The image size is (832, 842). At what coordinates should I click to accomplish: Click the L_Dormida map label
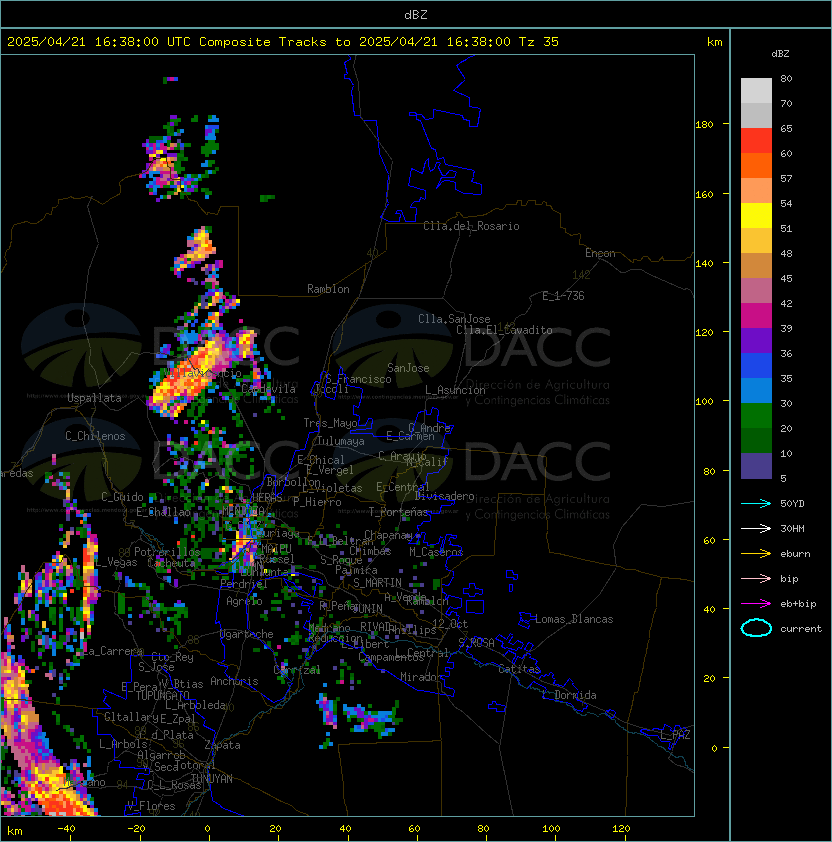point(569,695)
